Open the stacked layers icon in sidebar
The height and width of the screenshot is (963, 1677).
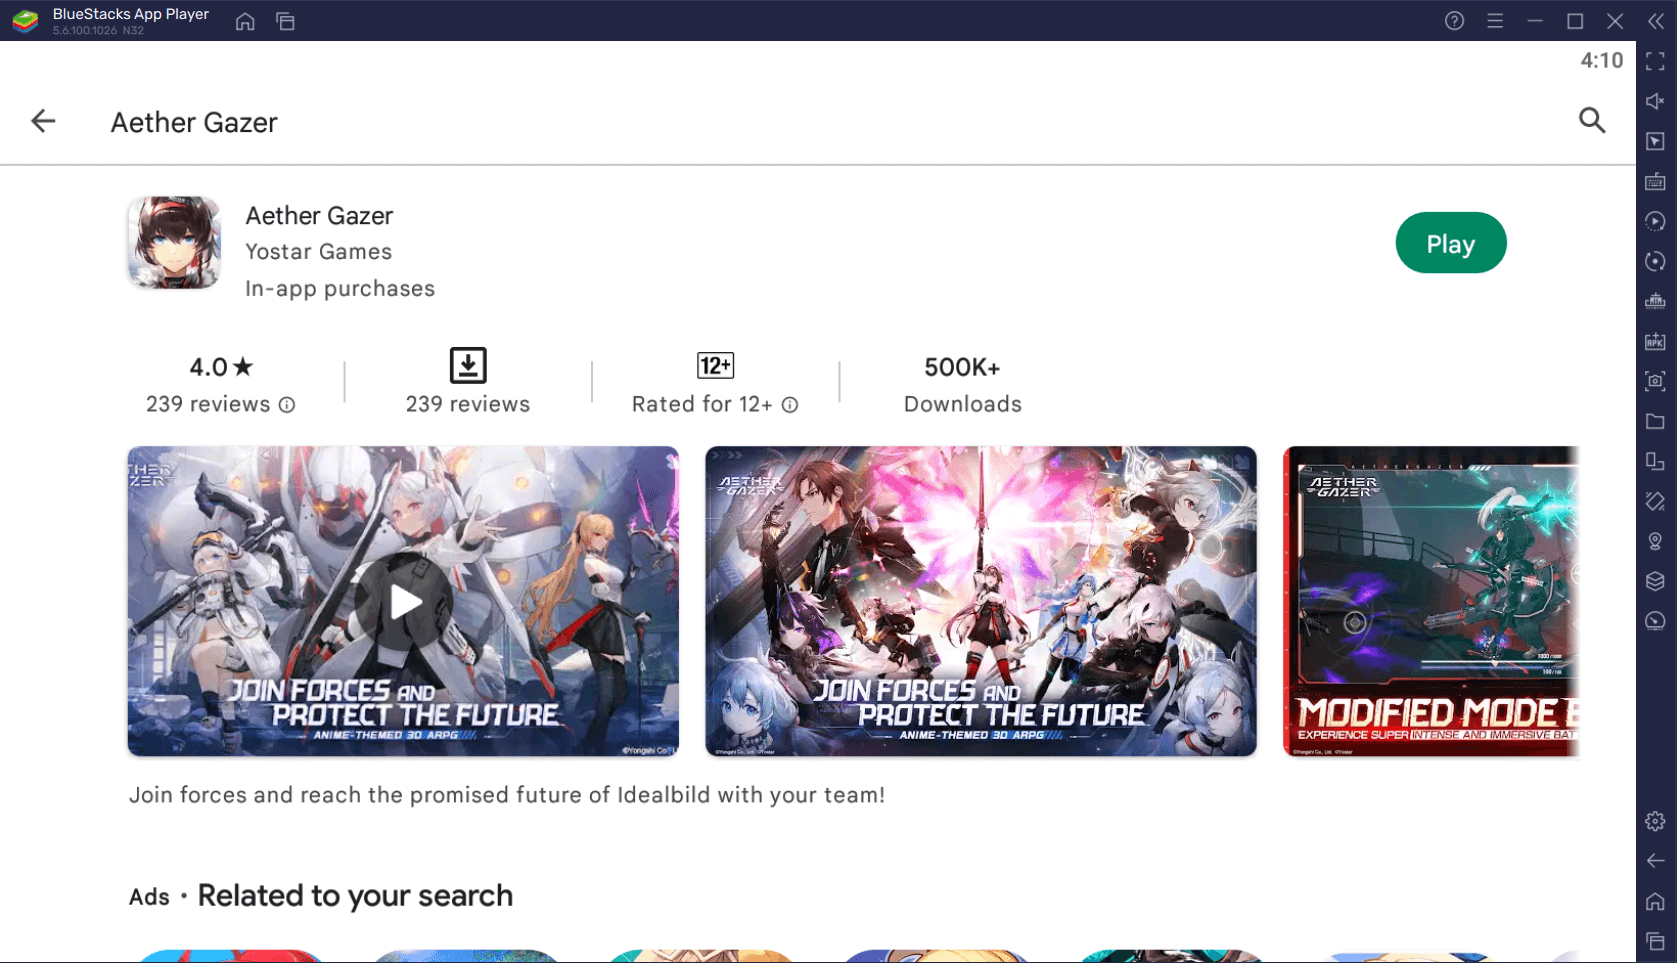click(x=1655, y=582)
